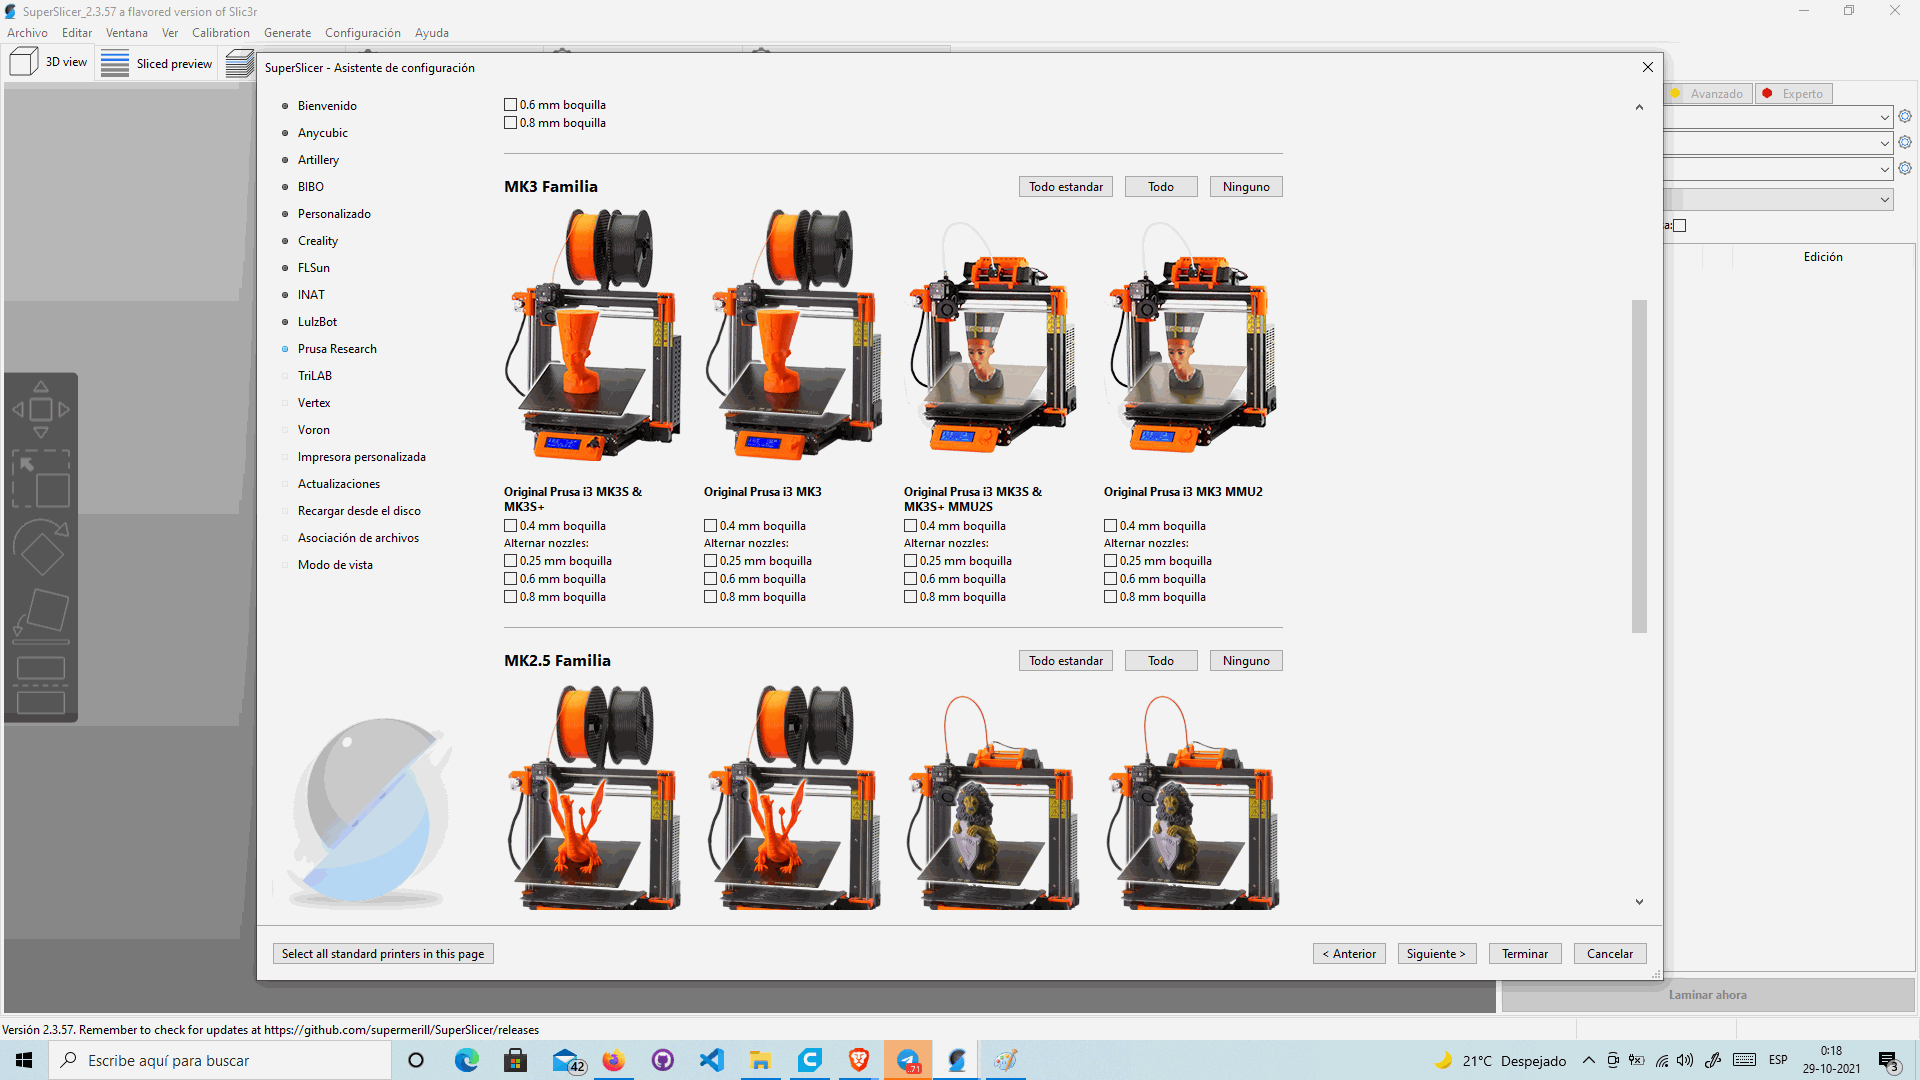Viewport: 1920px width, 1080px height.
Task: Check 0.4 mm boquilla for Original Prusa i3 MK3
Action: (x=711, y=526)
